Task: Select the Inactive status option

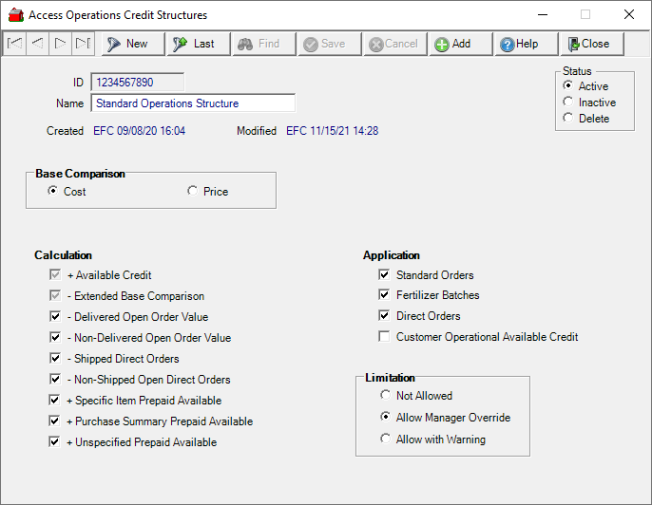Action: point(568,102)
